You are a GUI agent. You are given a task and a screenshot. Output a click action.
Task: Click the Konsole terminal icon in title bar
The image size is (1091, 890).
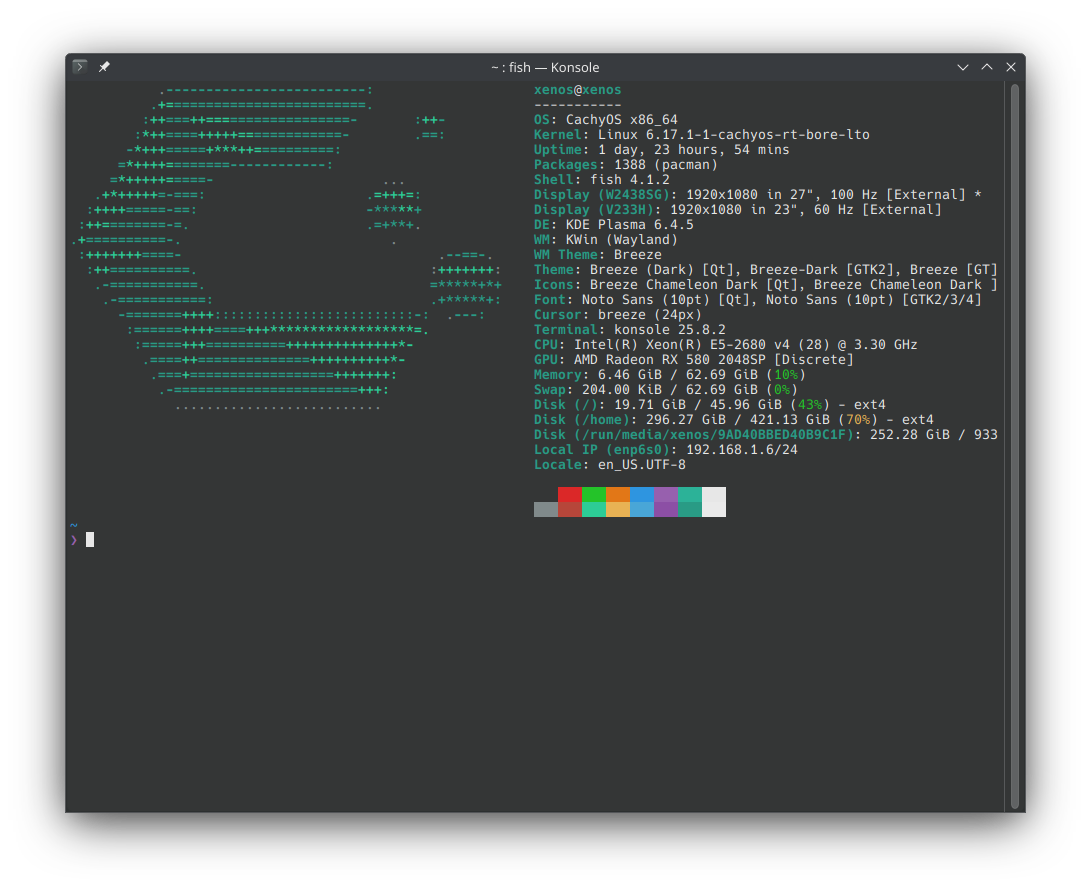pyautogui.click(x=80, y=67)
